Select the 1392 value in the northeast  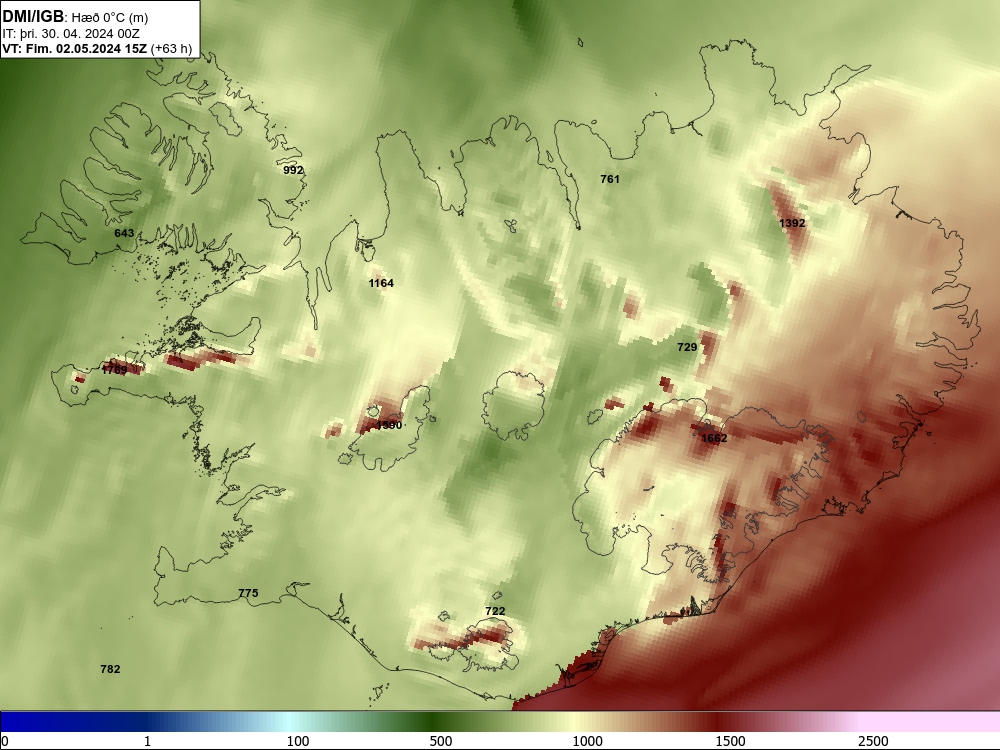(792, 223)
